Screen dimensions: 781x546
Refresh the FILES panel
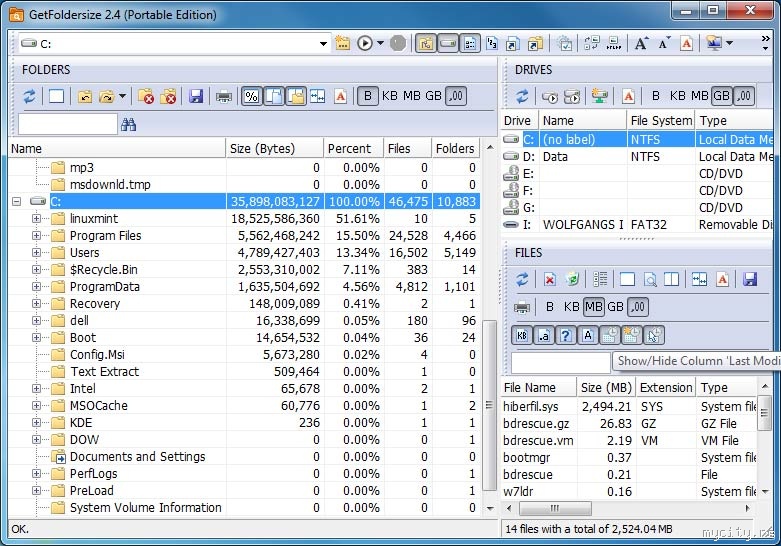click(x=522, y=279)
